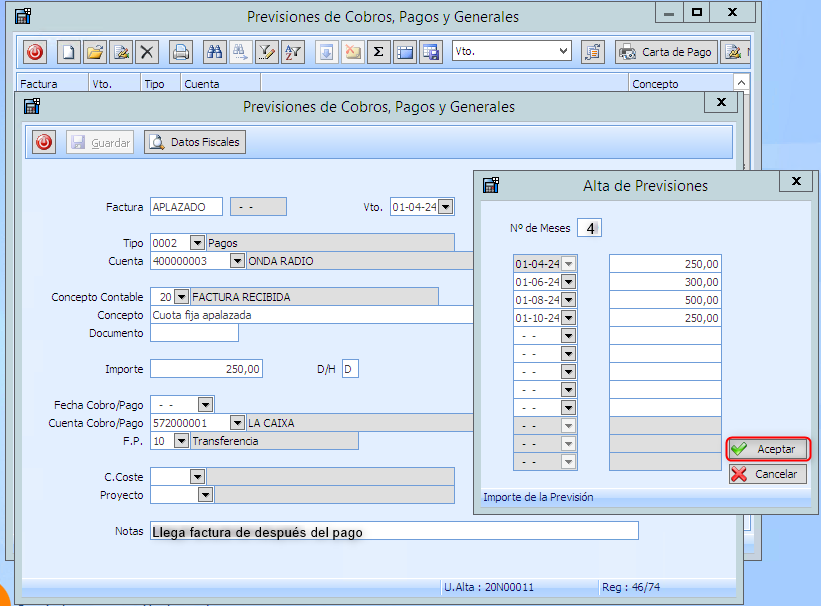Expand the Concepto Contable dropdown arrow
Screen dimensions: 821x606
pos(181,297)
